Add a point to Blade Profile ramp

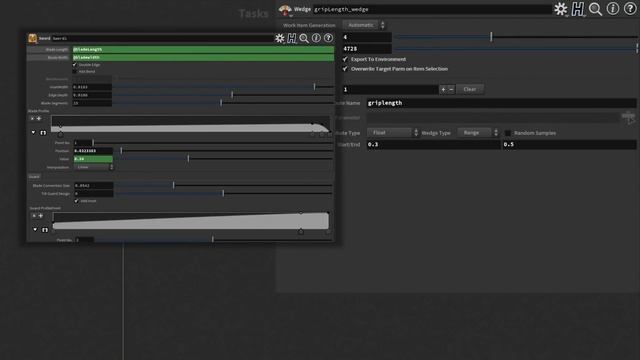click(x=39, y=118)
